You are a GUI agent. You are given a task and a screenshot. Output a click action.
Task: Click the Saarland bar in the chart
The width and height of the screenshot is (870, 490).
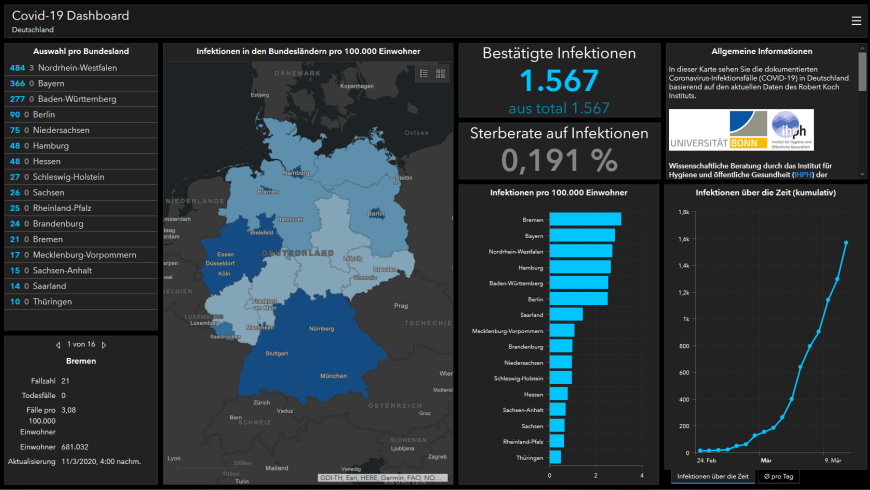pos(566,314)
